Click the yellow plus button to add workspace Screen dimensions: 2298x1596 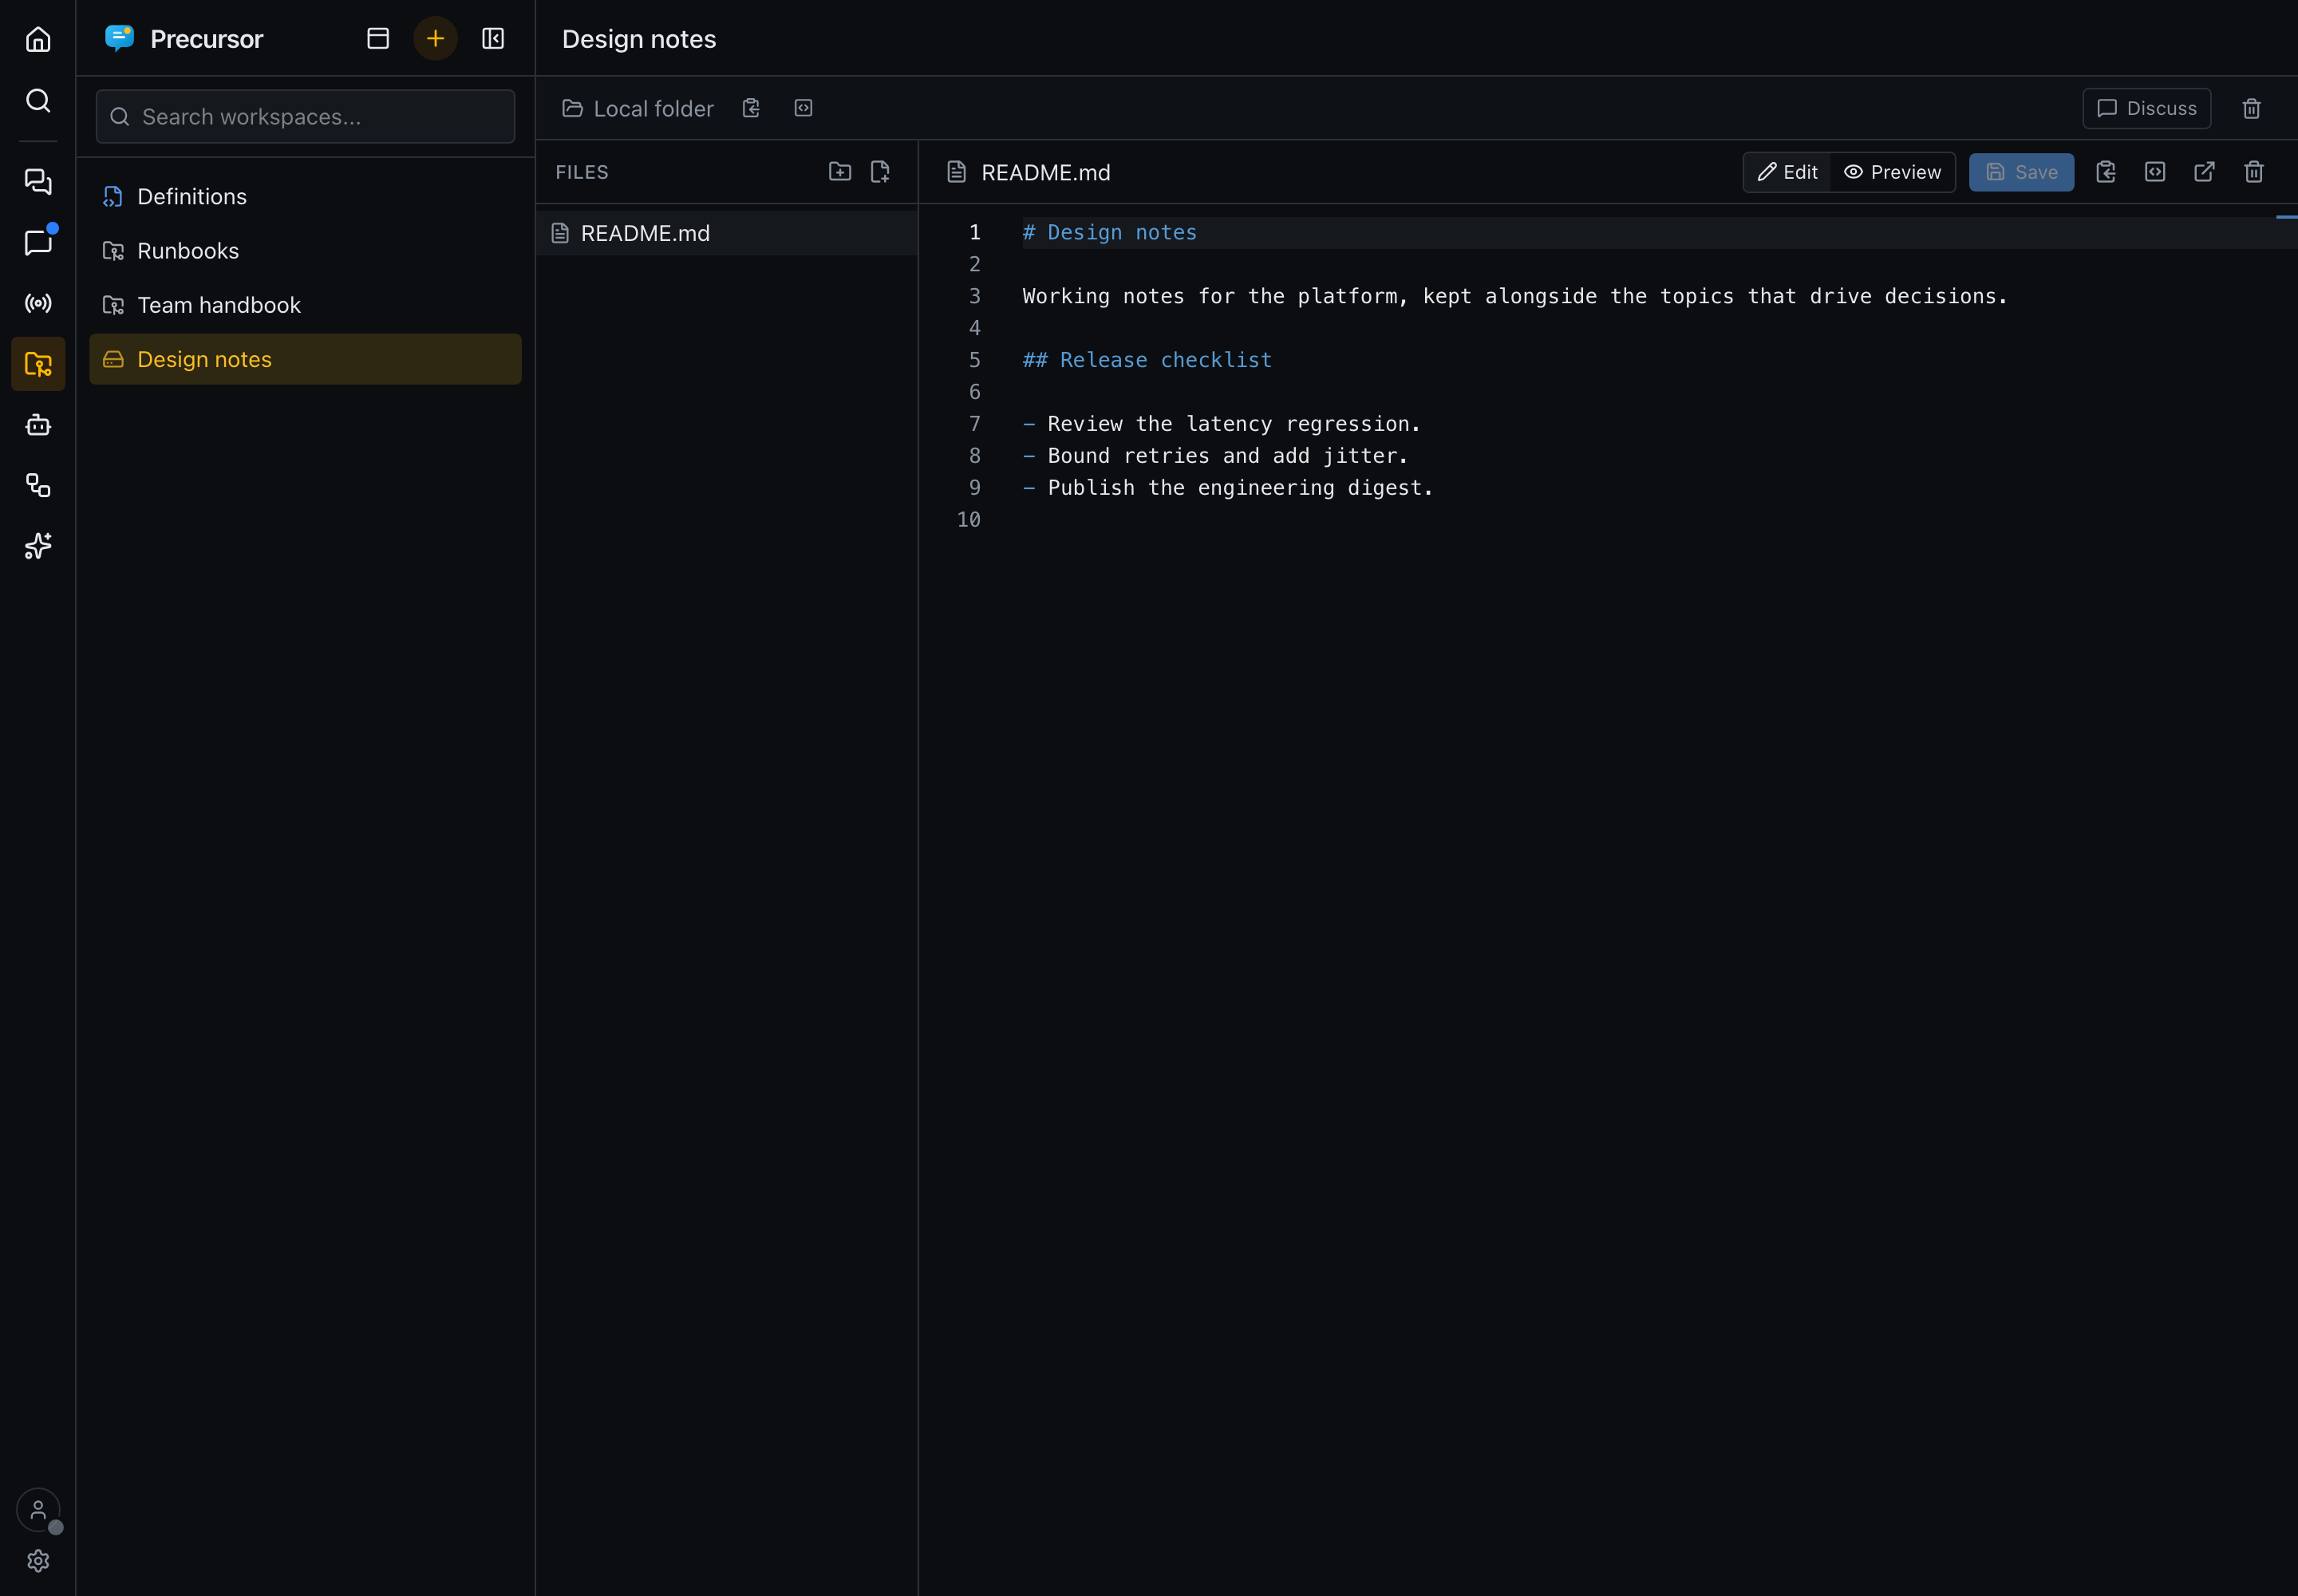point(435,38)
